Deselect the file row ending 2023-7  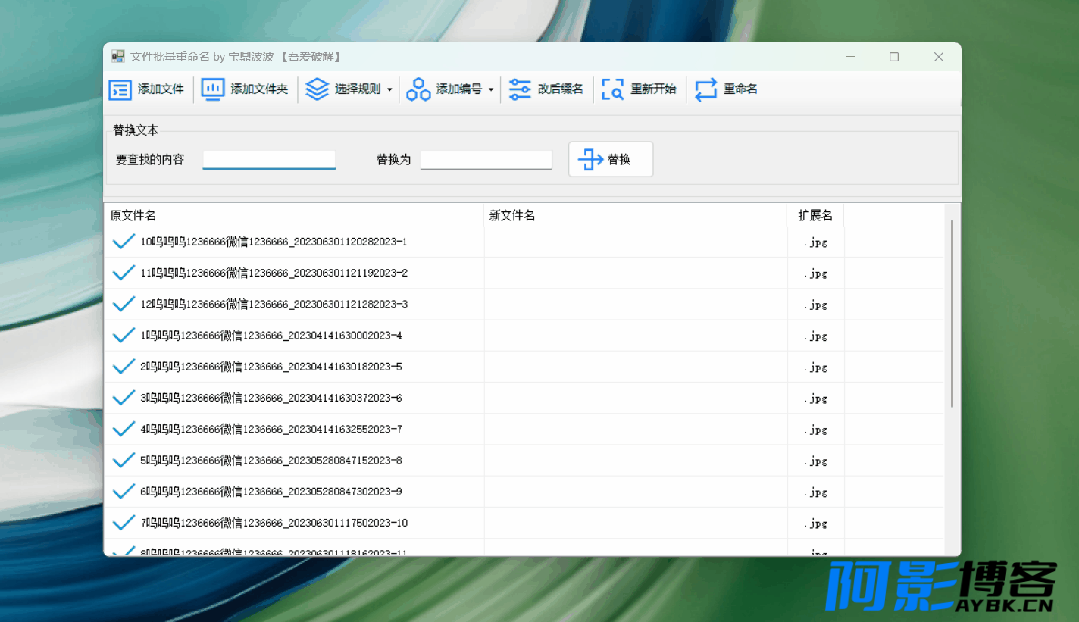click(x=123, y=429)
